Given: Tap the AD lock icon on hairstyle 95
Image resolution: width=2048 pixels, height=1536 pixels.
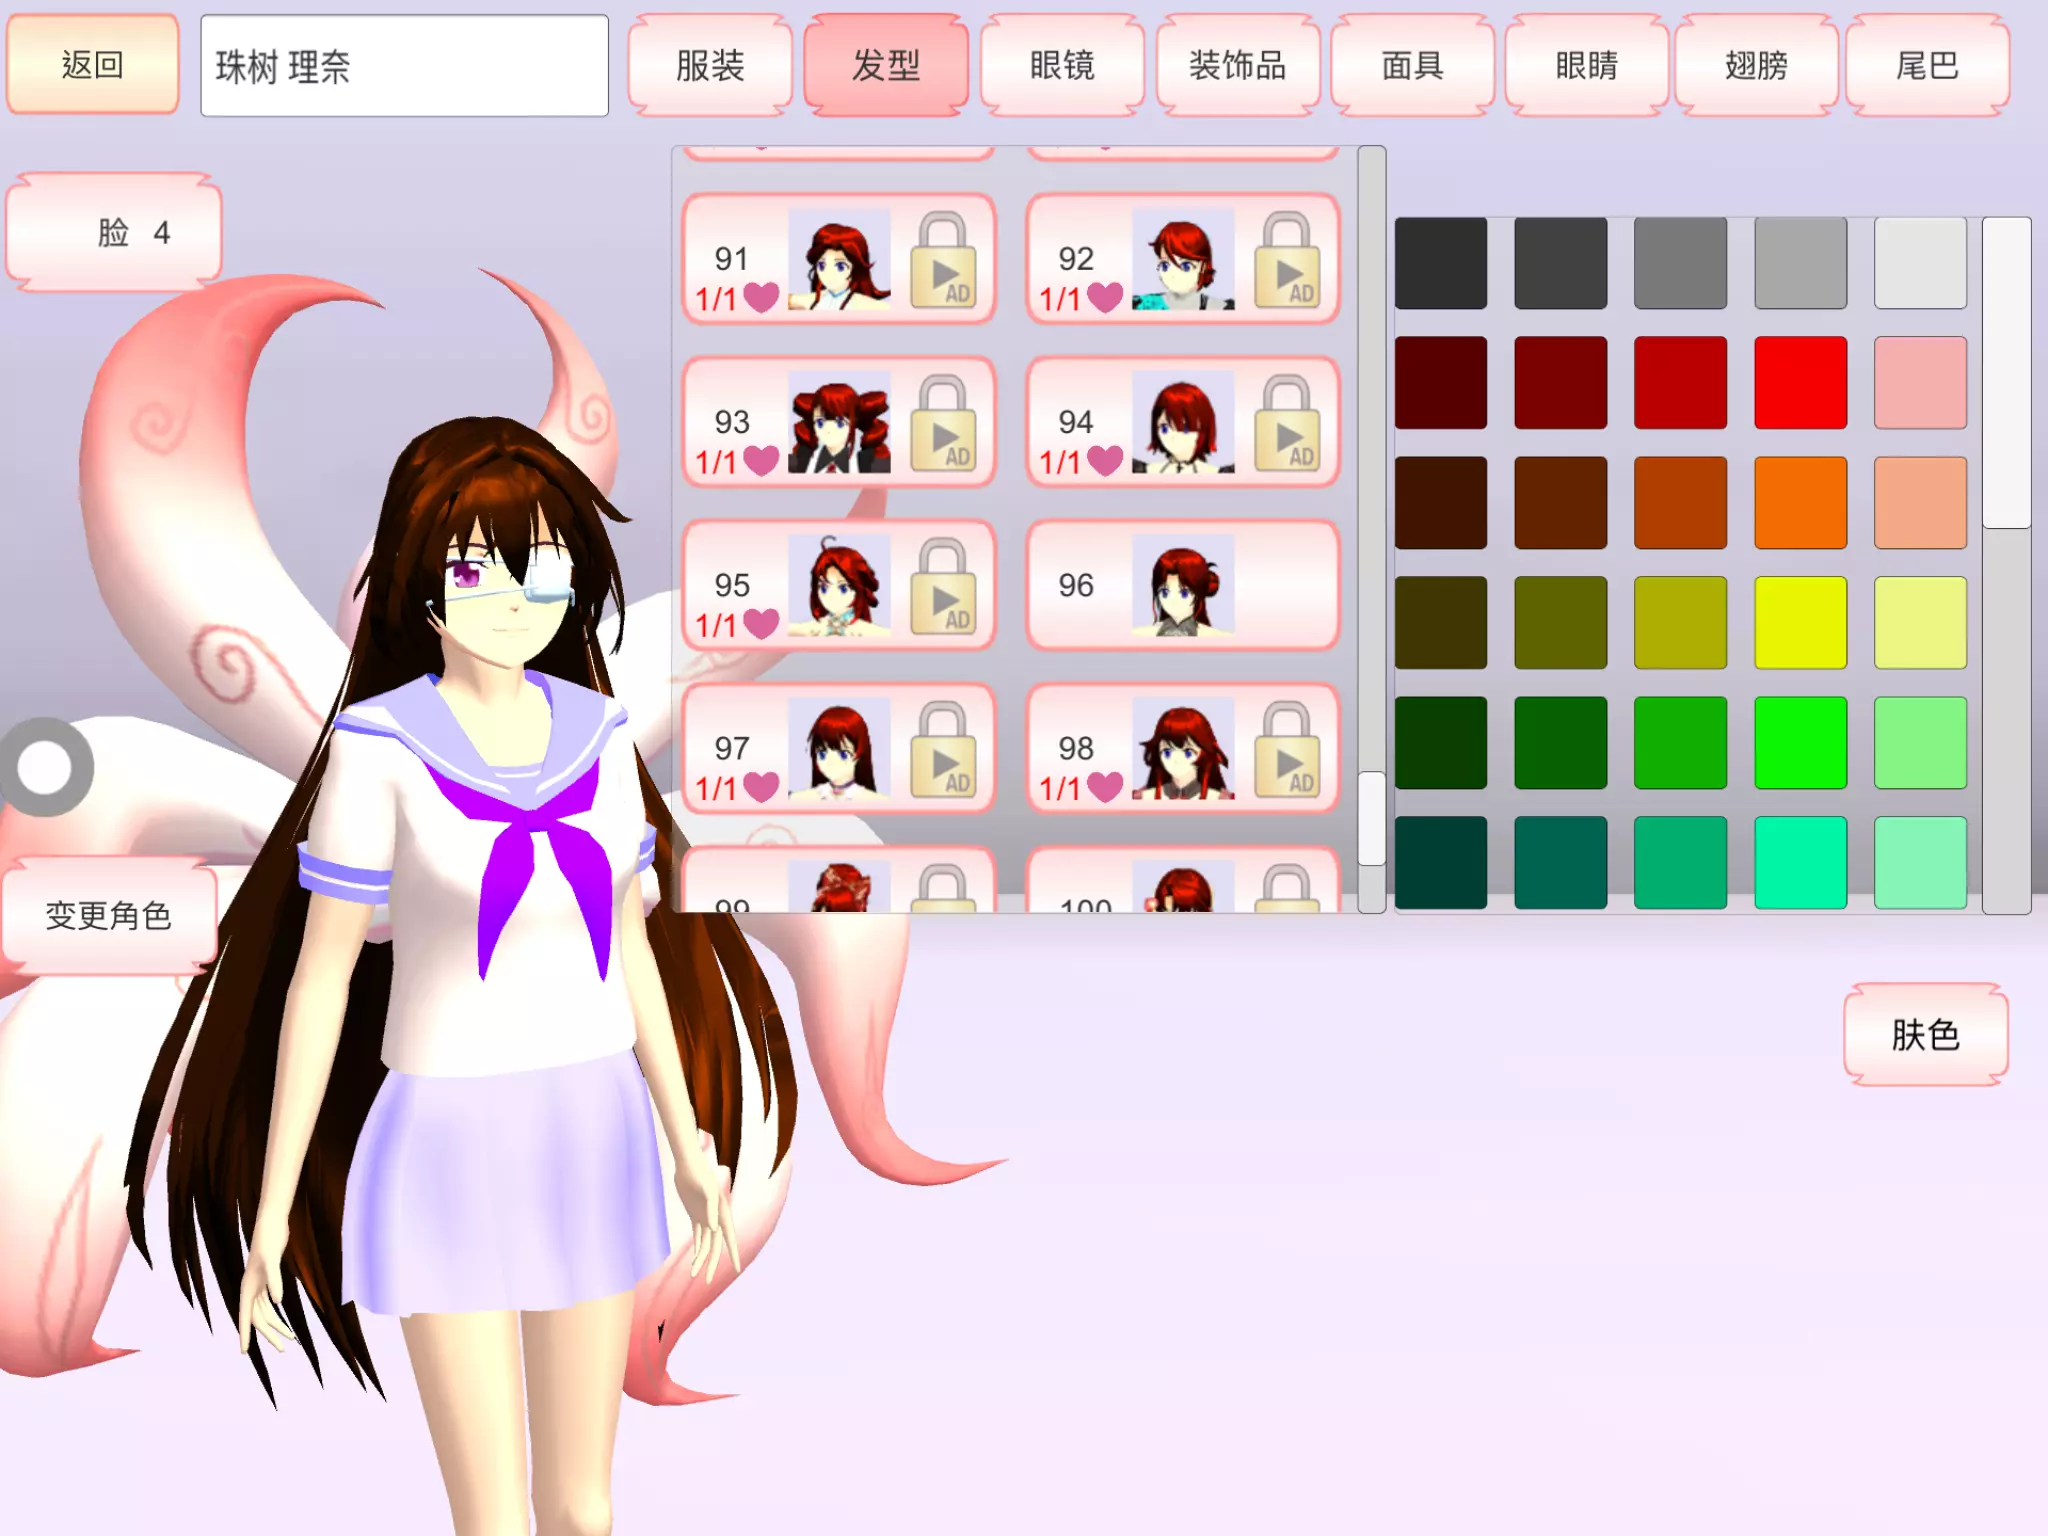Looking at the screenshot, I should 942,588.
